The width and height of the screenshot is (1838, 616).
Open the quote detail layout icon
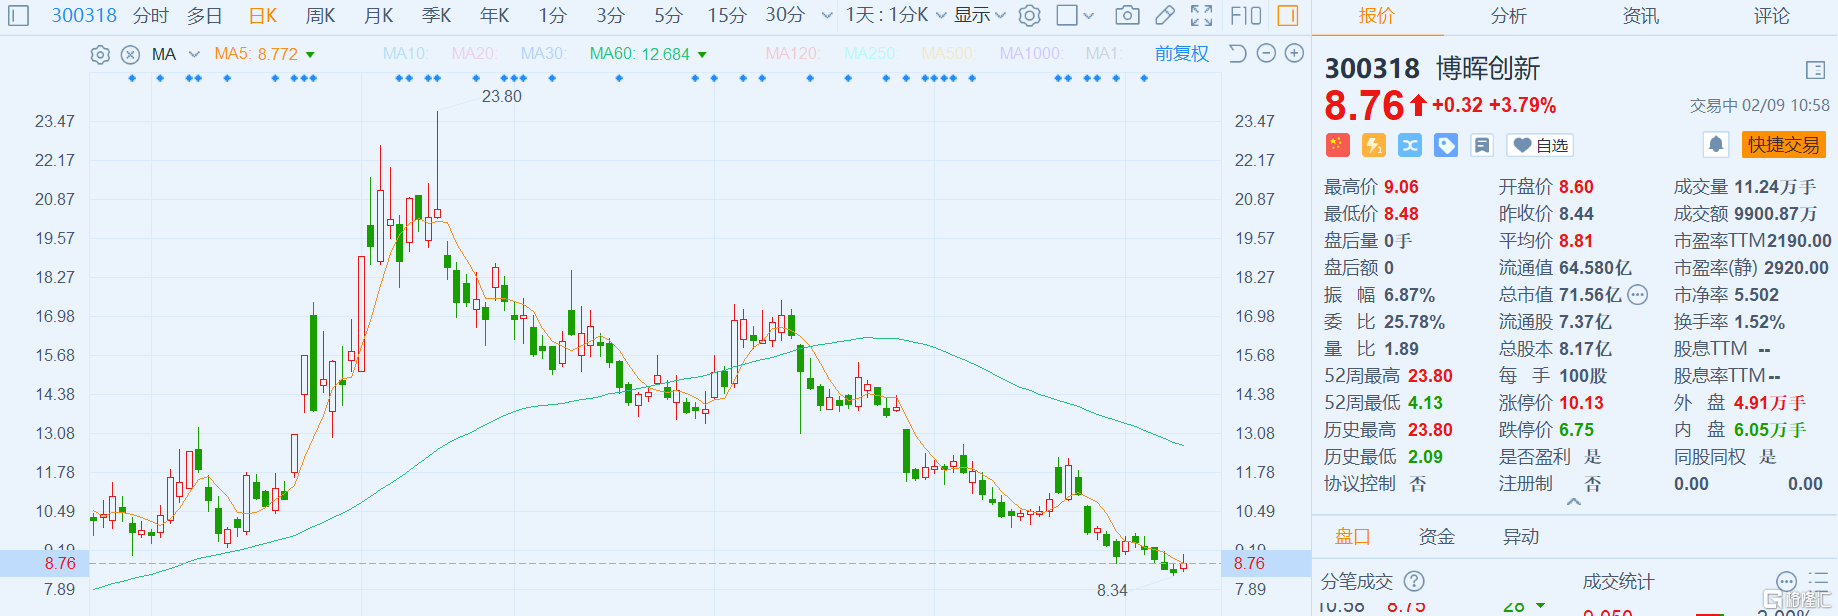click(1816, 70)
